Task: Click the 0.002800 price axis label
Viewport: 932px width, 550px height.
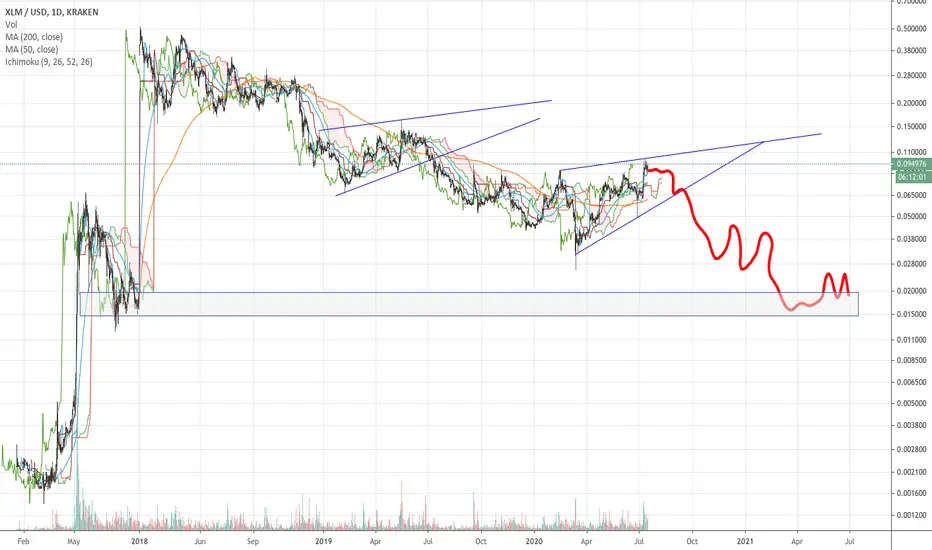Action: point(912,450)
